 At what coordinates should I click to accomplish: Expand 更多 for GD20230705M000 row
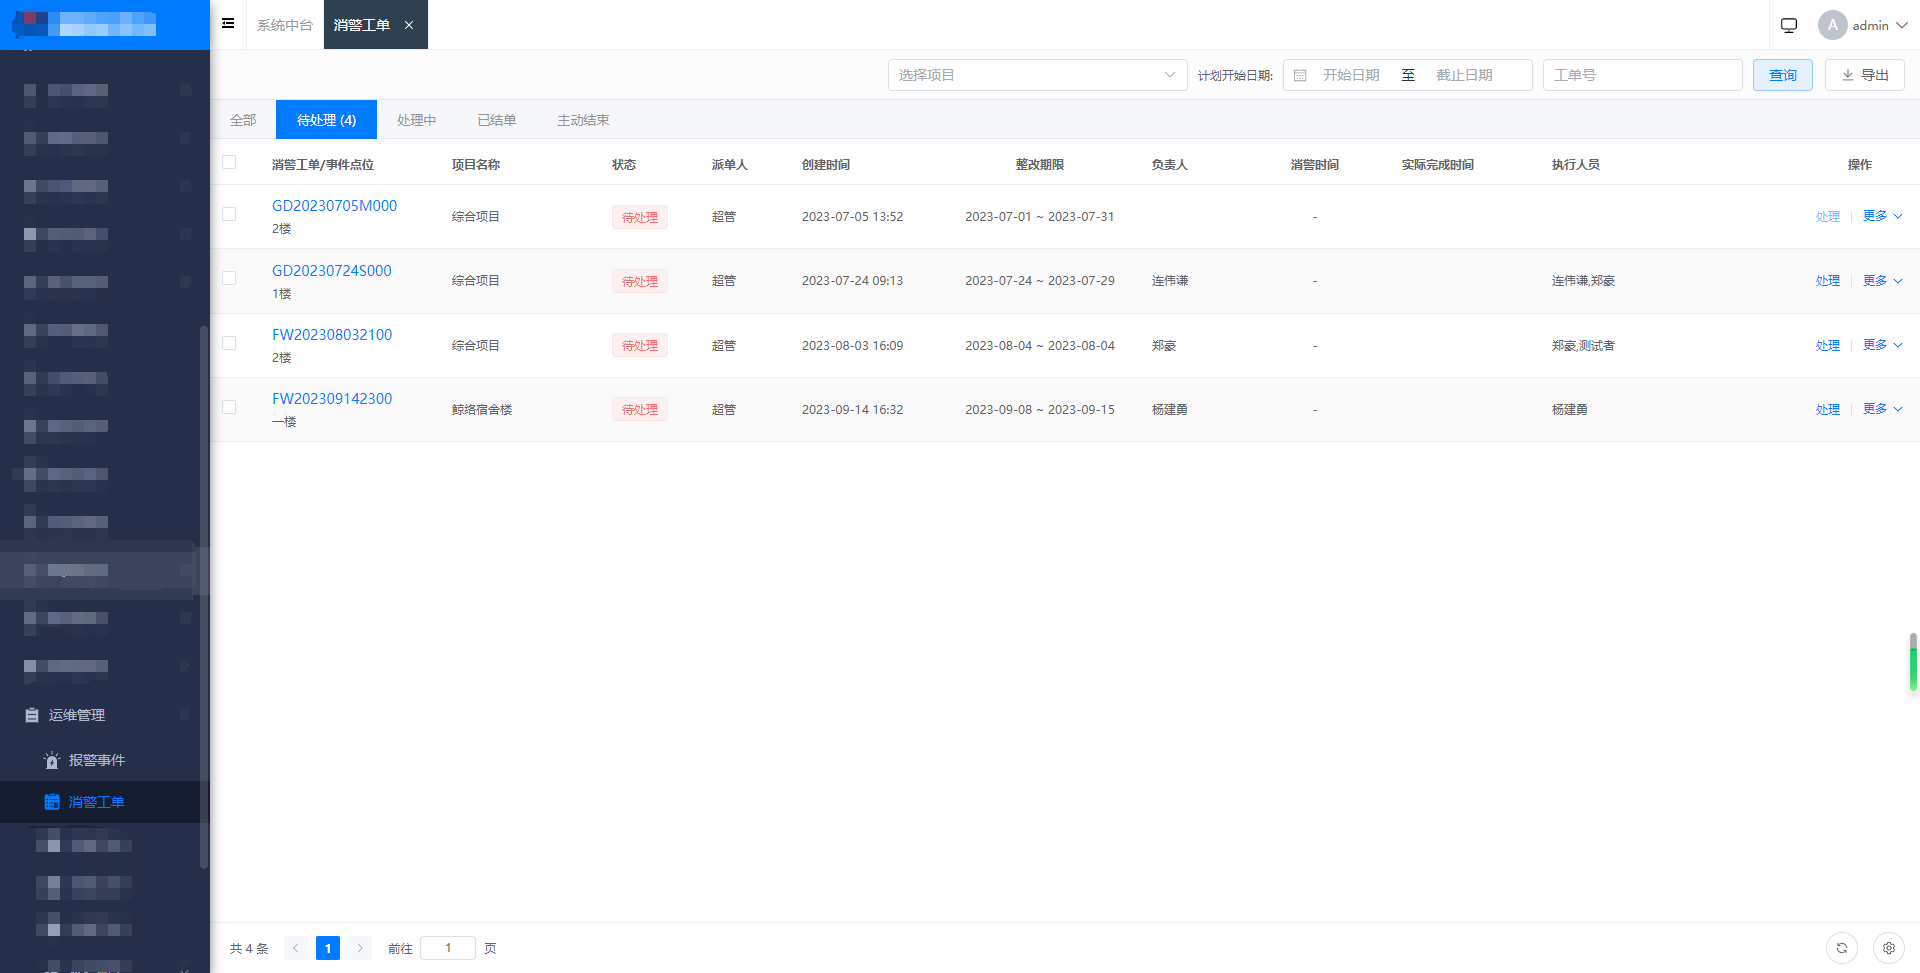tap(1882, 216)
